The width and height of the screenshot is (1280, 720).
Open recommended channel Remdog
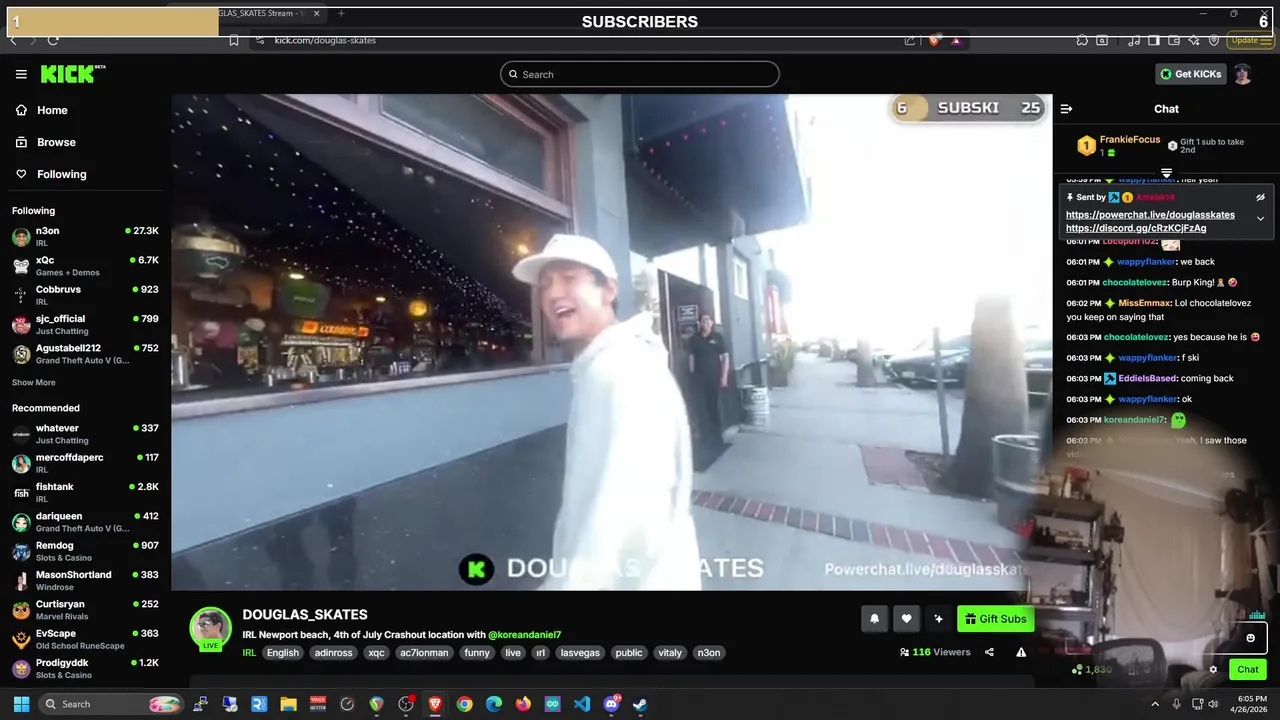85,551
